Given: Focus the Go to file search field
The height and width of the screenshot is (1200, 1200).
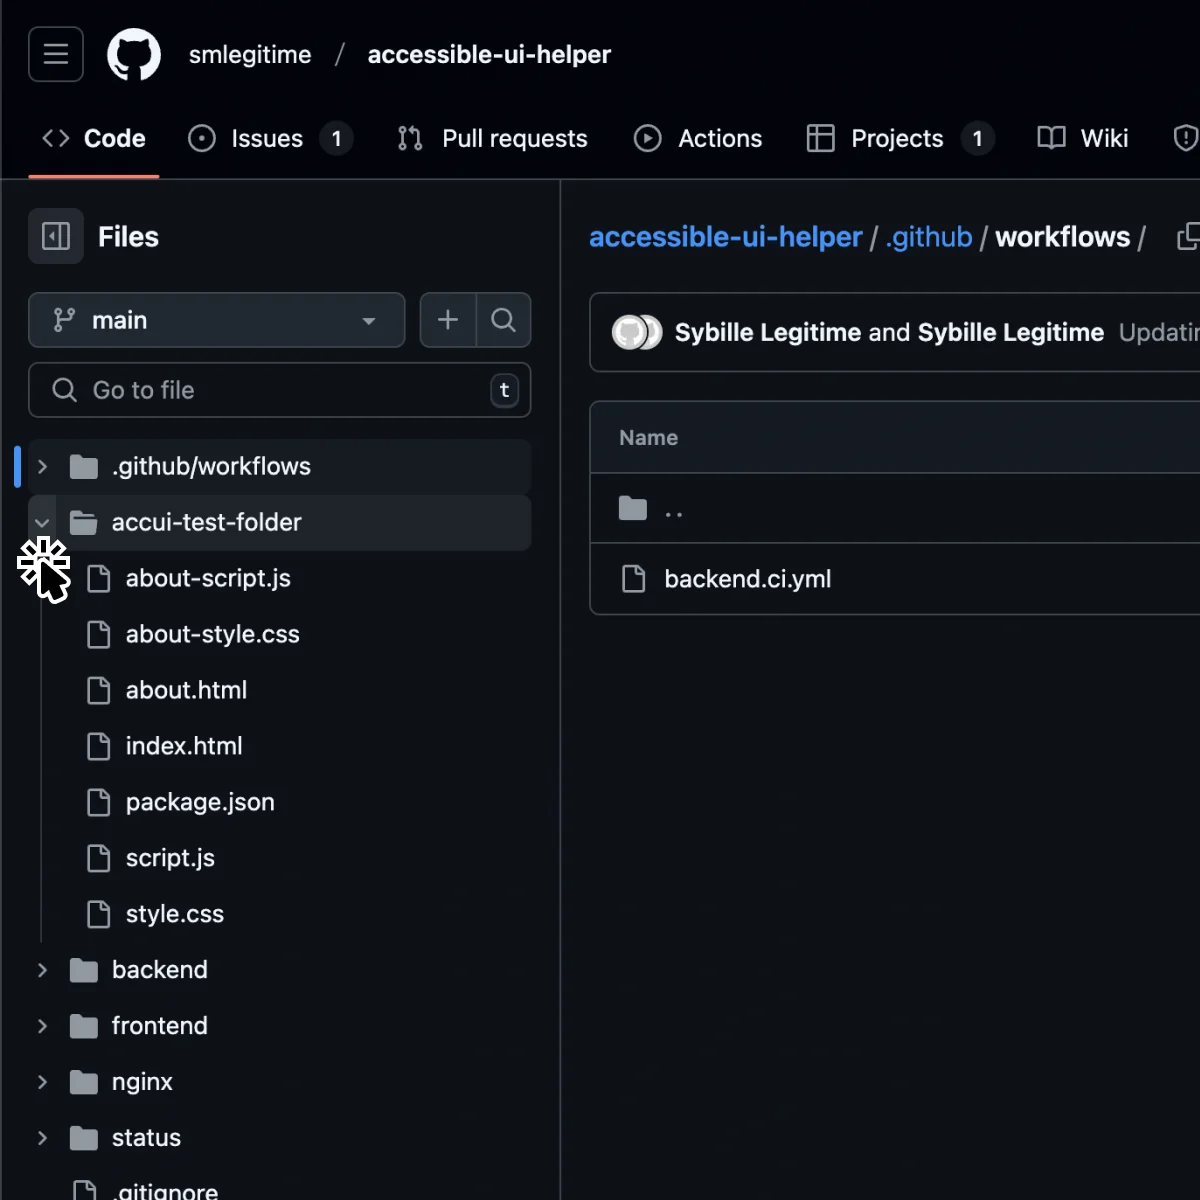Looking at the screenshot, I should click(280, 390).
